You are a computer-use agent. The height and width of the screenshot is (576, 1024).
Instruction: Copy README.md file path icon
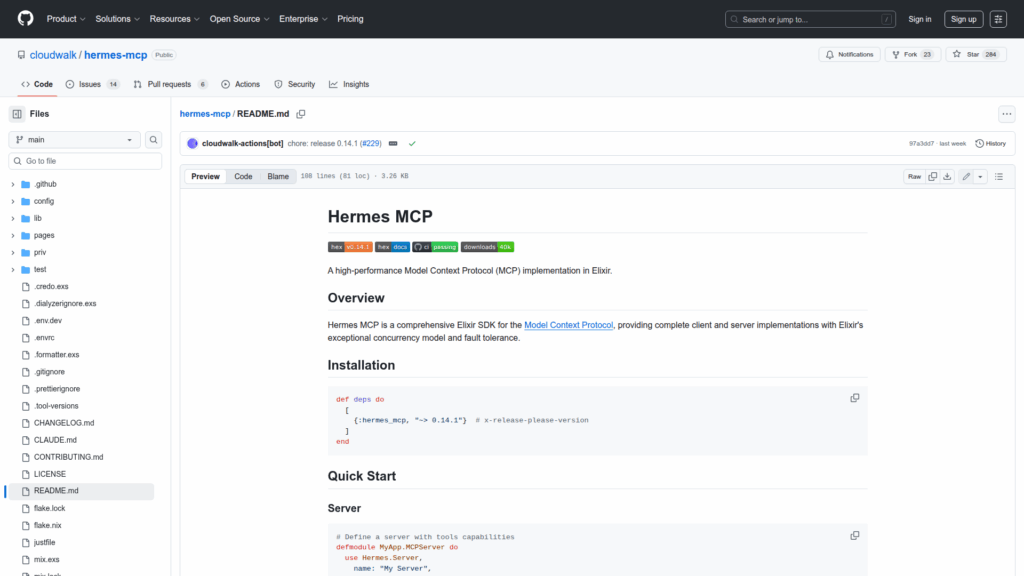tap(300, 114)
